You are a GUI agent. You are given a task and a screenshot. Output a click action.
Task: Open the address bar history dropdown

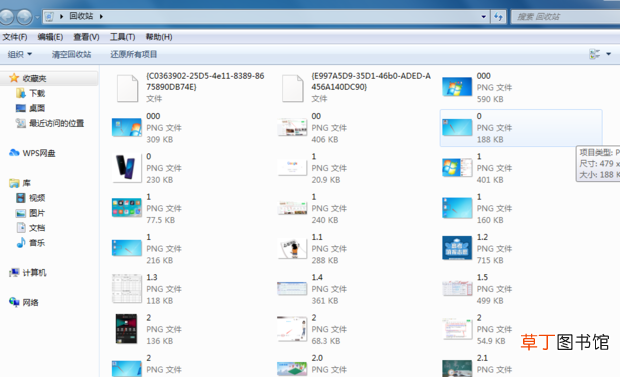point(483,17)
